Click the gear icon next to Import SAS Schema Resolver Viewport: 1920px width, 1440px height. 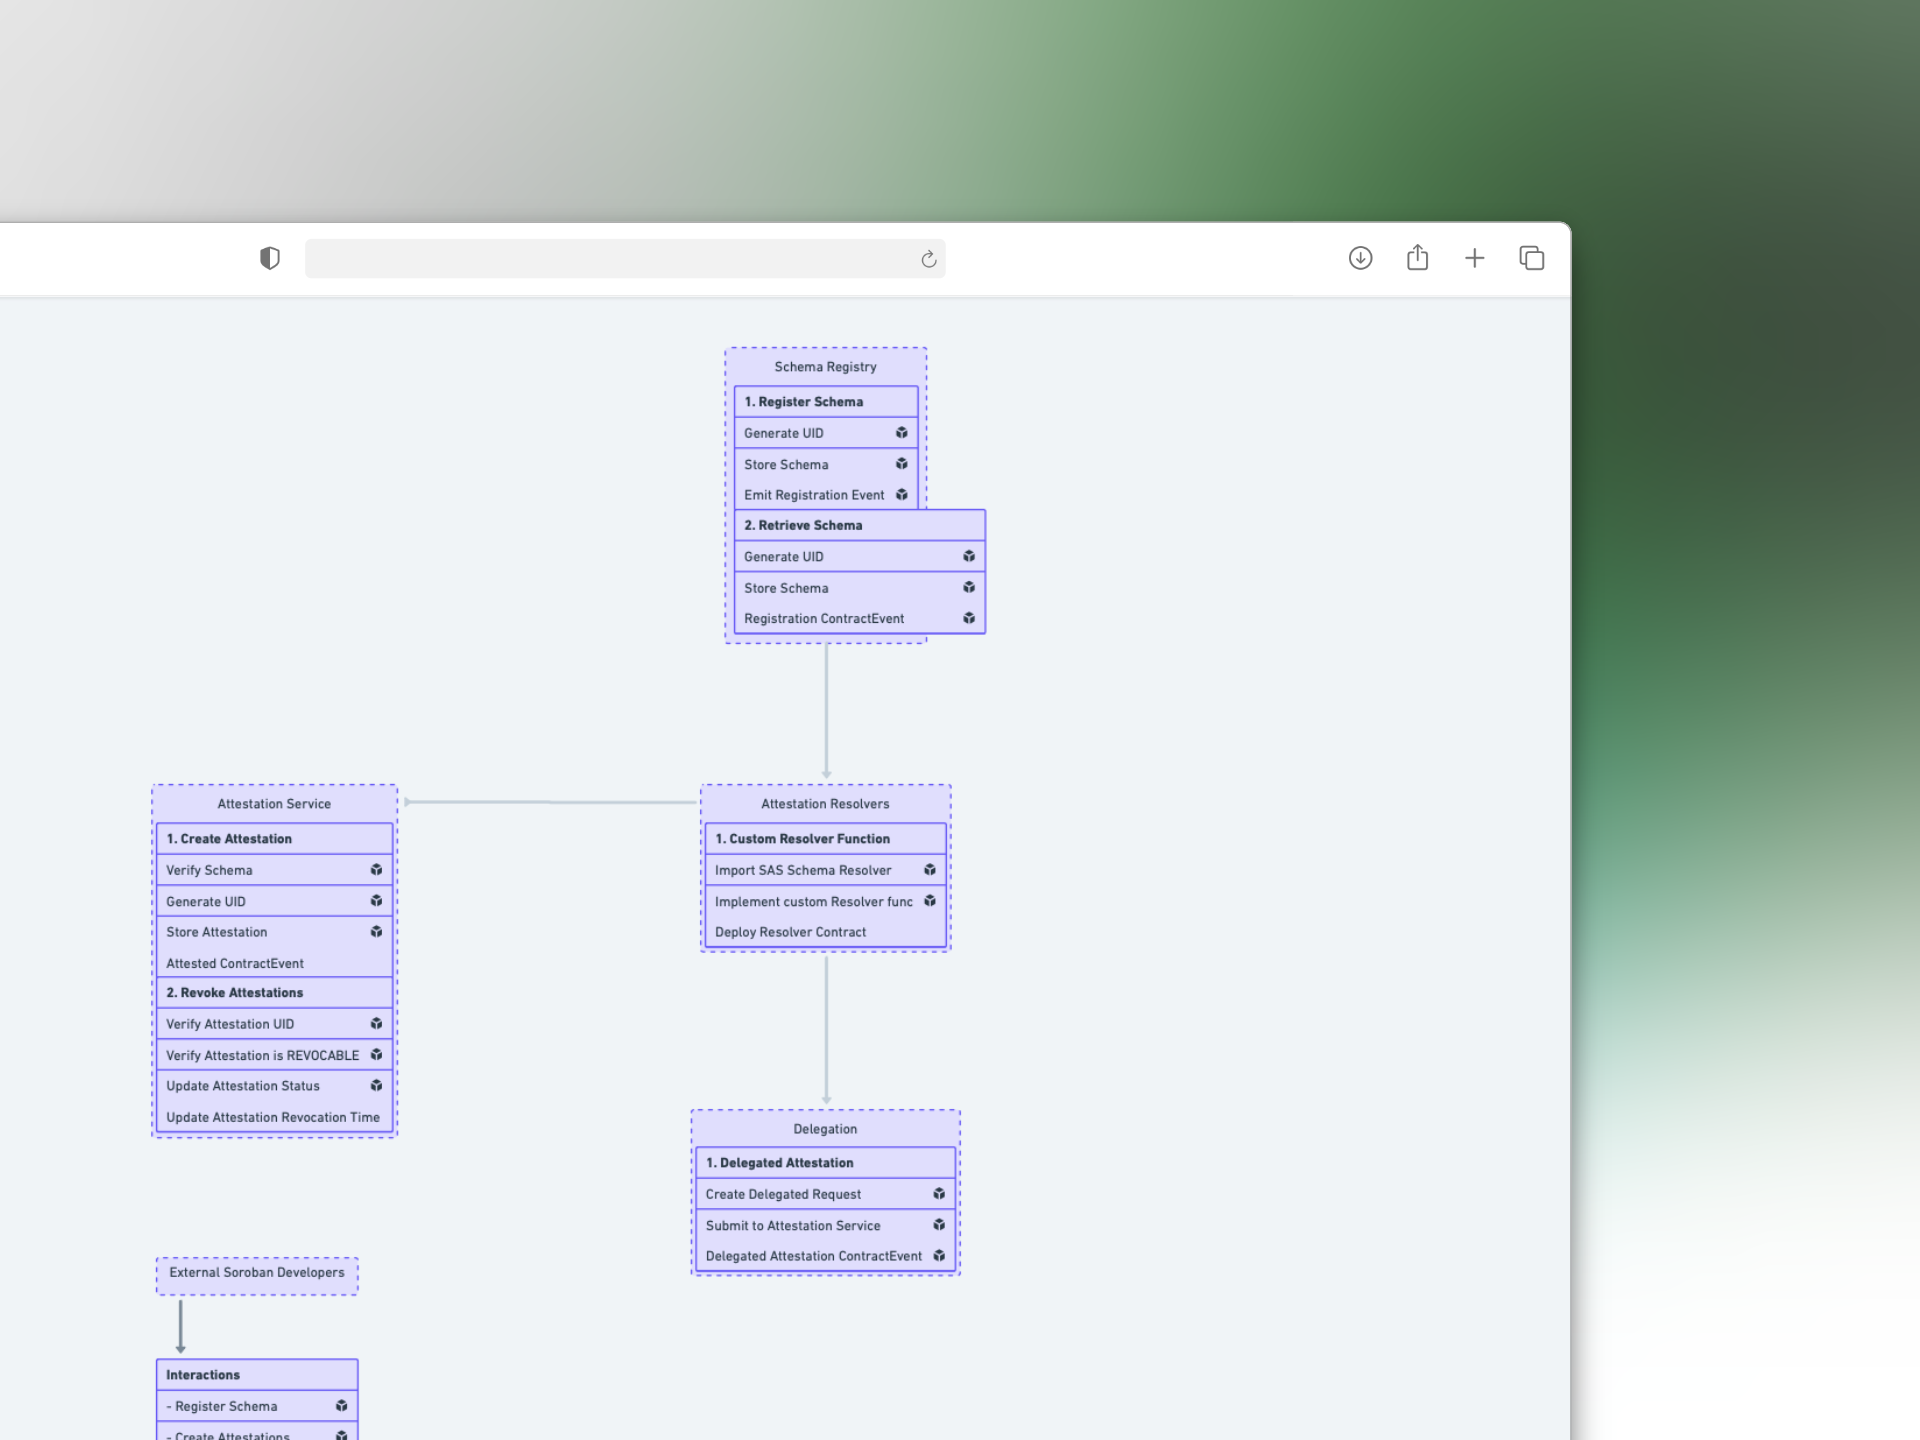[x=930, y=870]
